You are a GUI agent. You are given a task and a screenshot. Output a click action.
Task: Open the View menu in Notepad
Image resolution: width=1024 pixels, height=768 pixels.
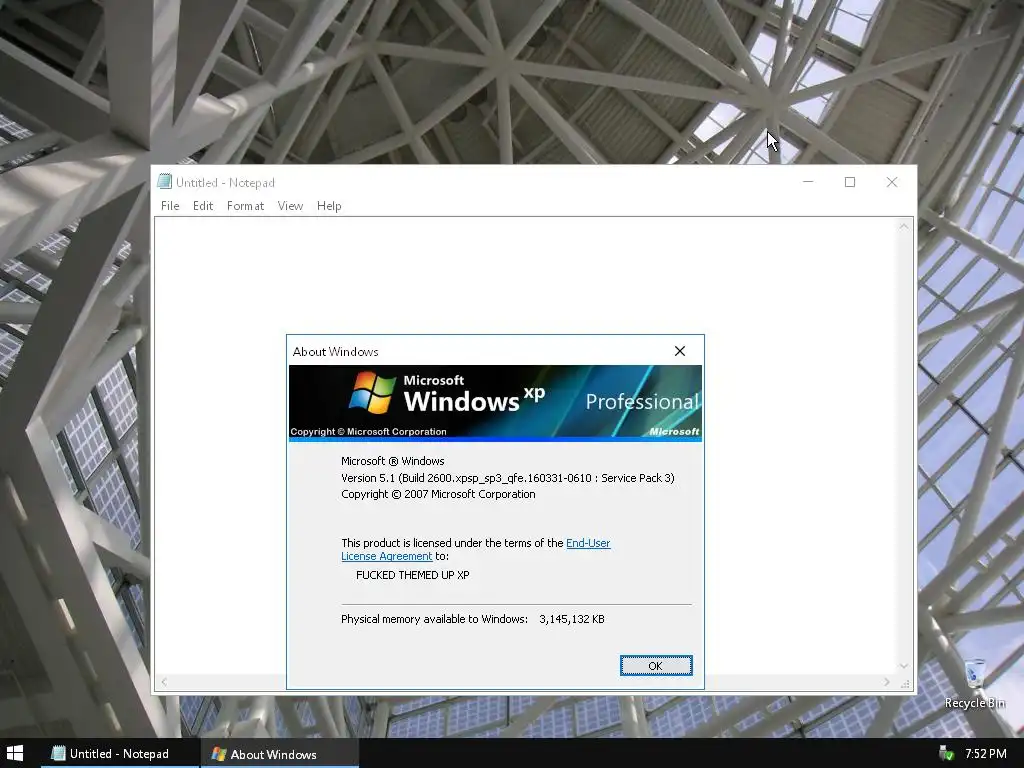[290, 206]
